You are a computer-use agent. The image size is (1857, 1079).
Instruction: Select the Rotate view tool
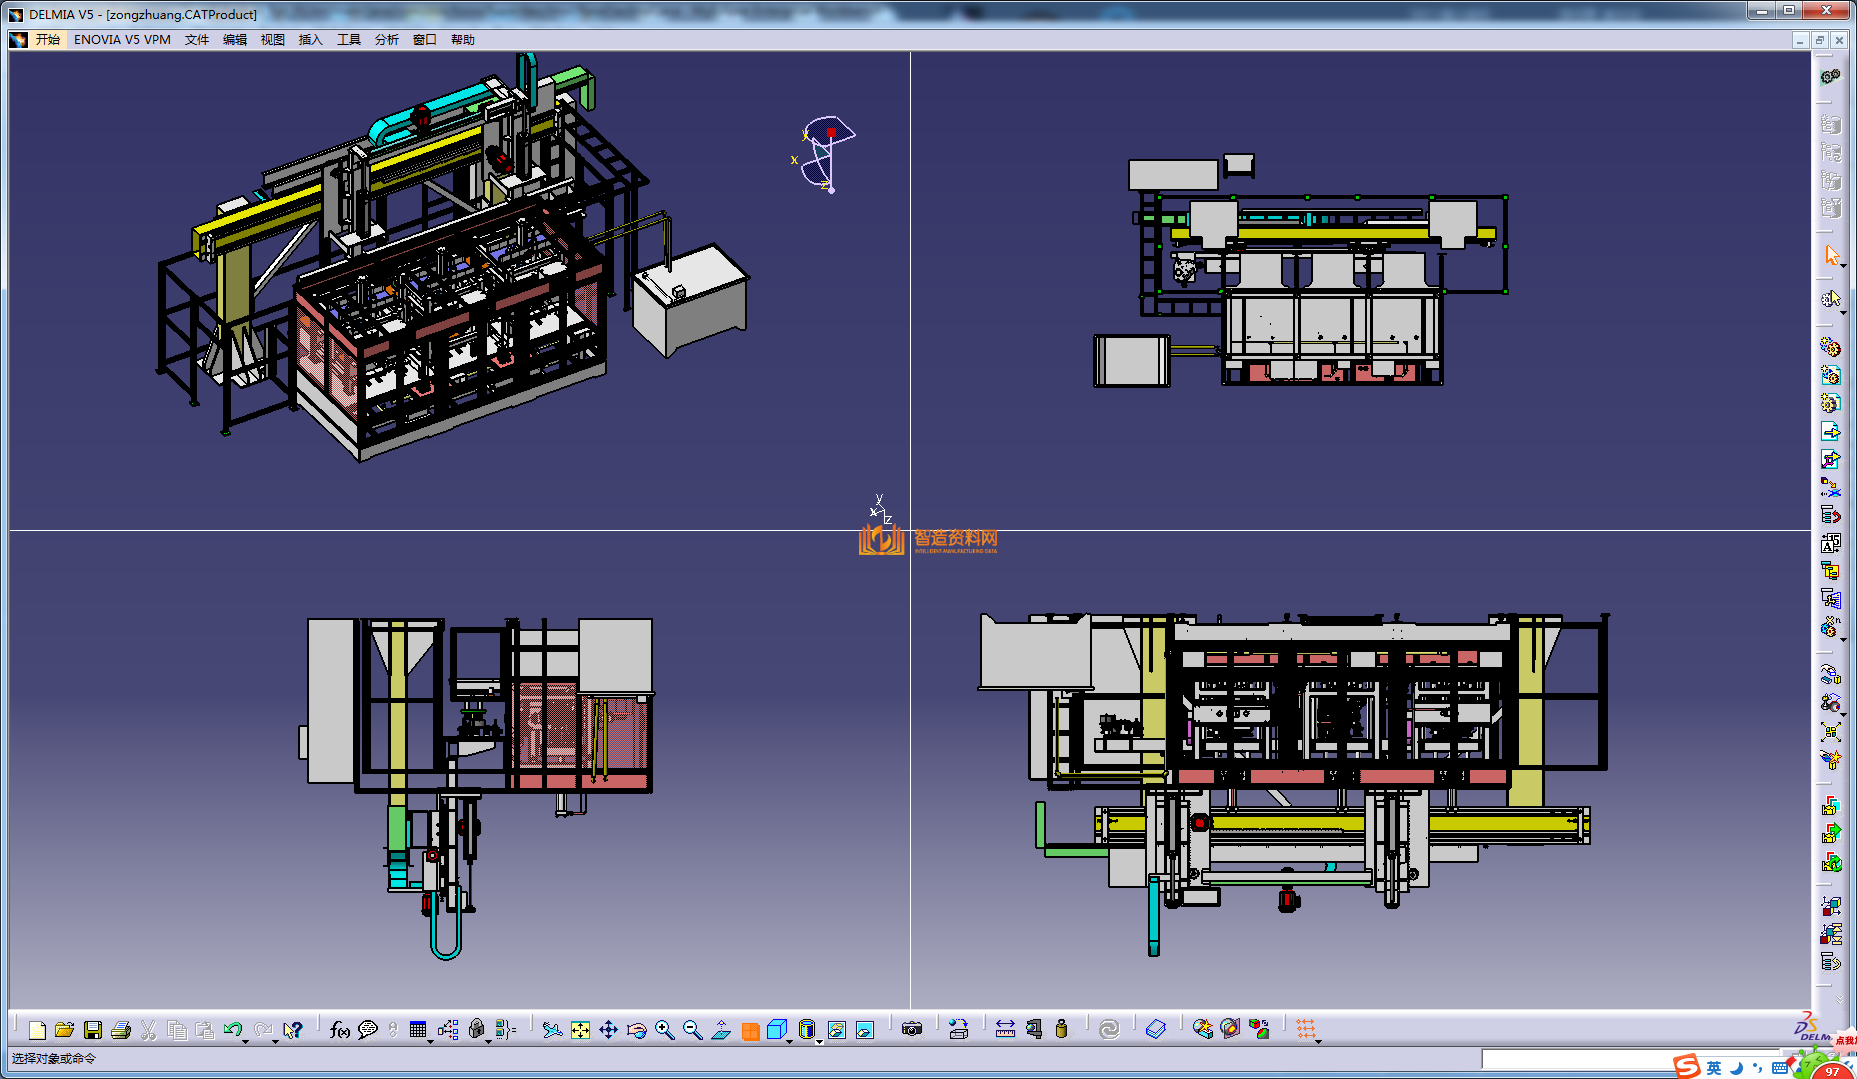(x=636, y=1030)
